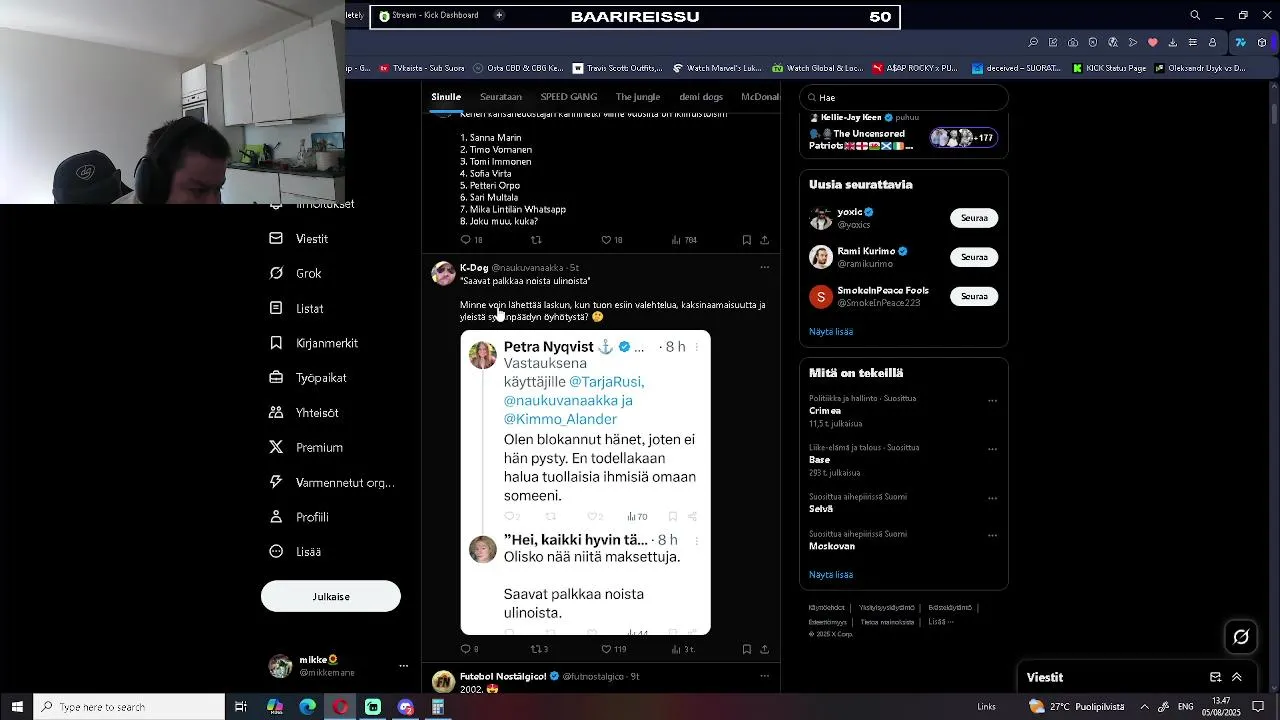Viewport: 1280px width, 720px height.
Task: Open Työpaikat jobs page
Action: click(308, 378)
